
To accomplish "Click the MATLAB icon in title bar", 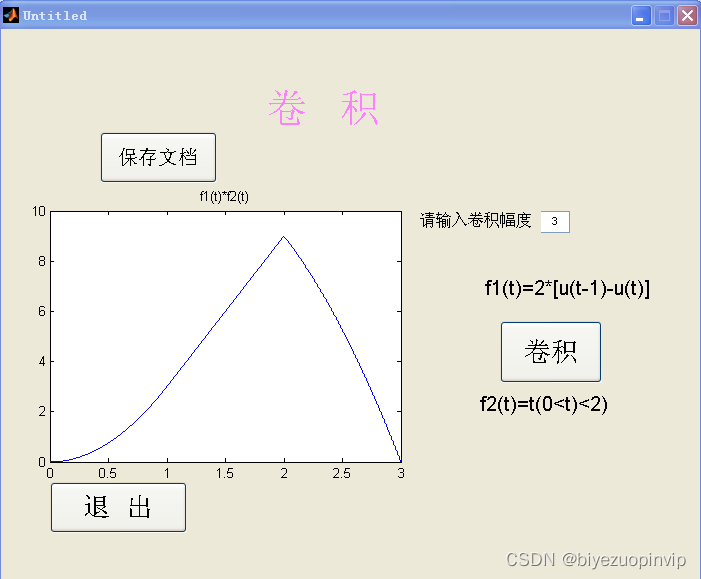I will [11, 15].
